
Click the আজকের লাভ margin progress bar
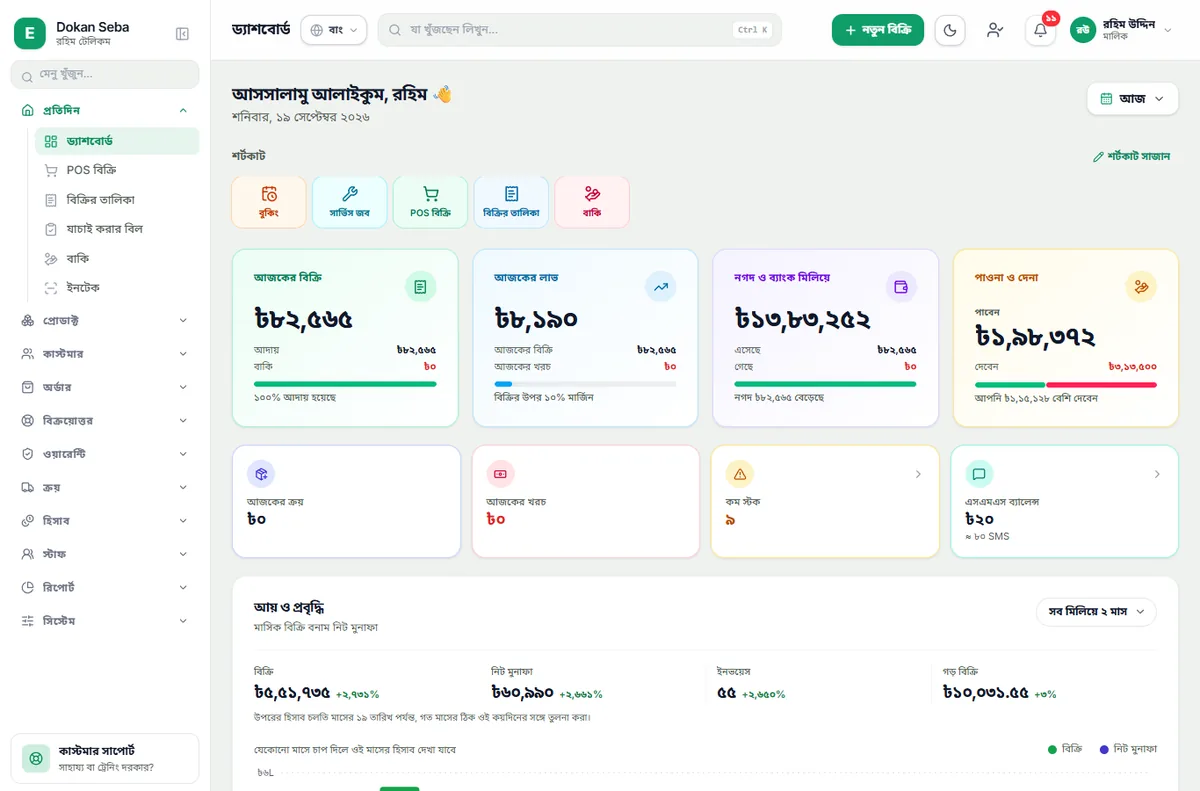585,384
